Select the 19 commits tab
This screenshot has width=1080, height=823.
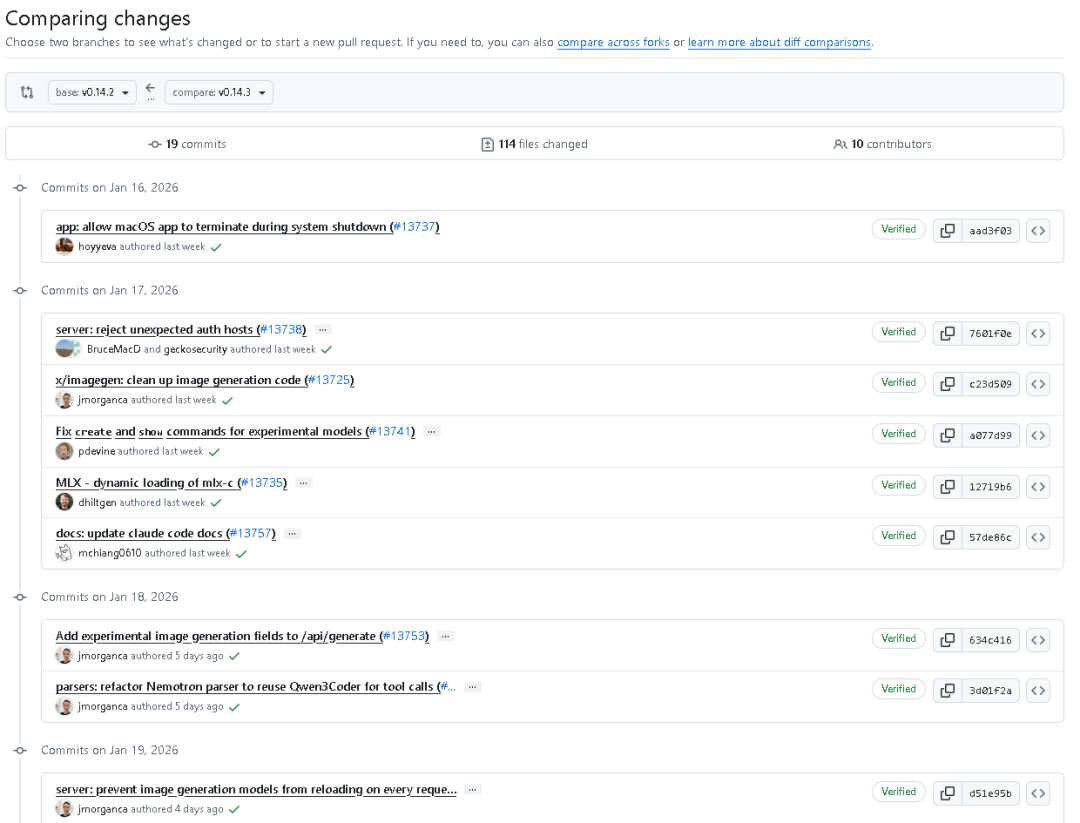[x=188, y=144]
